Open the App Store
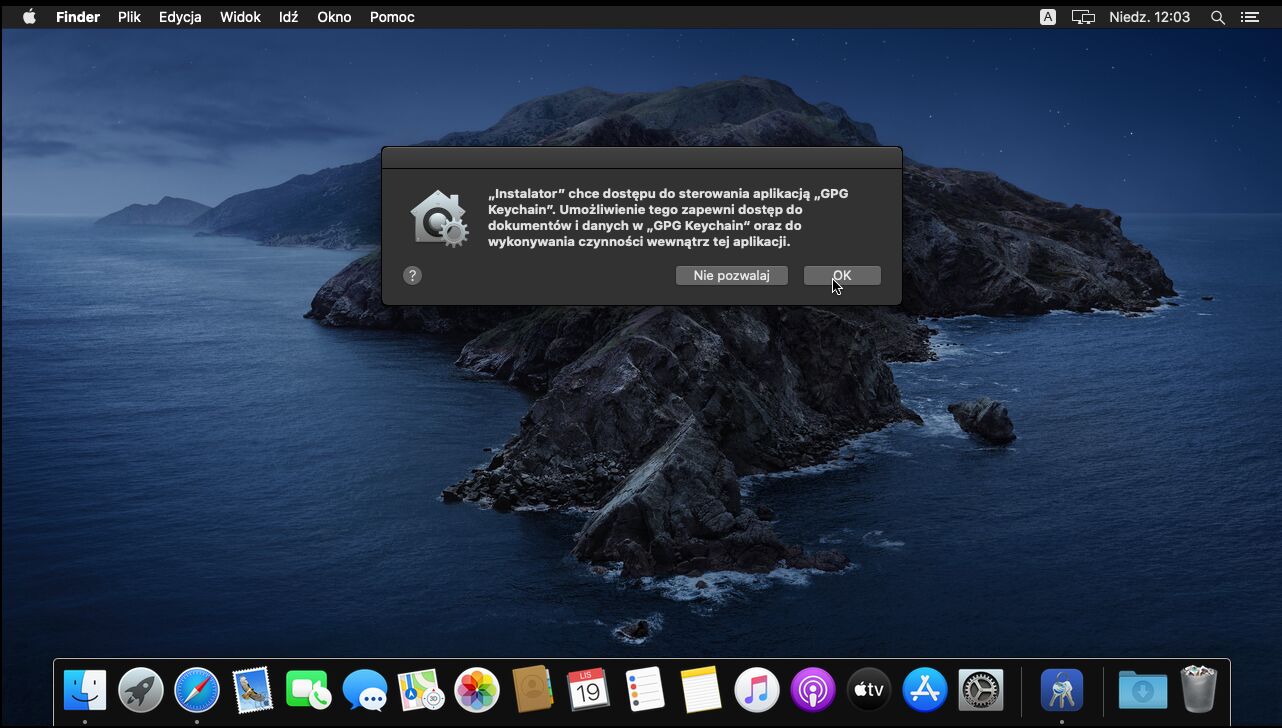This screenshot has height=728, width=1282. [924, 689]
